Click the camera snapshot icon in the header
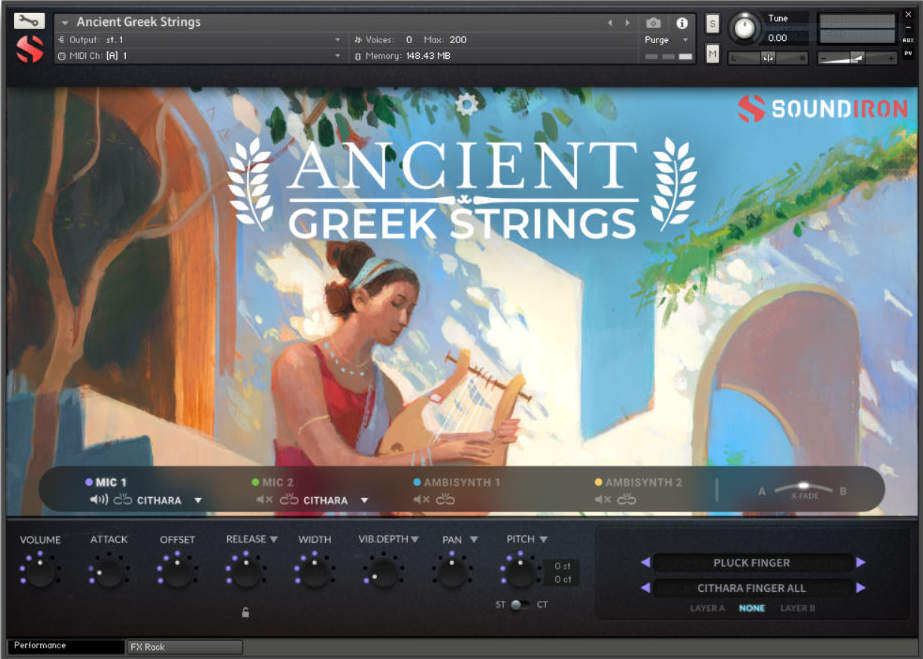 [x=653, y=22]
